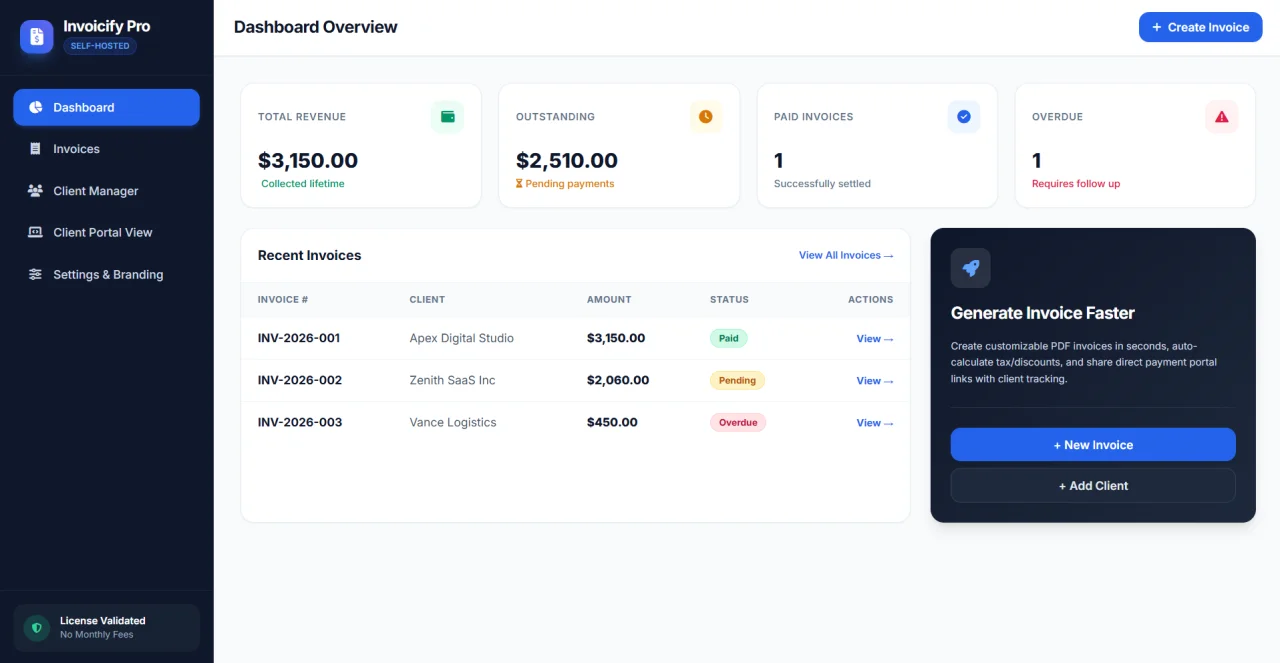View invoice INV-2026-001
Viewport: 1280px width, 663px height.
(875, 339)
